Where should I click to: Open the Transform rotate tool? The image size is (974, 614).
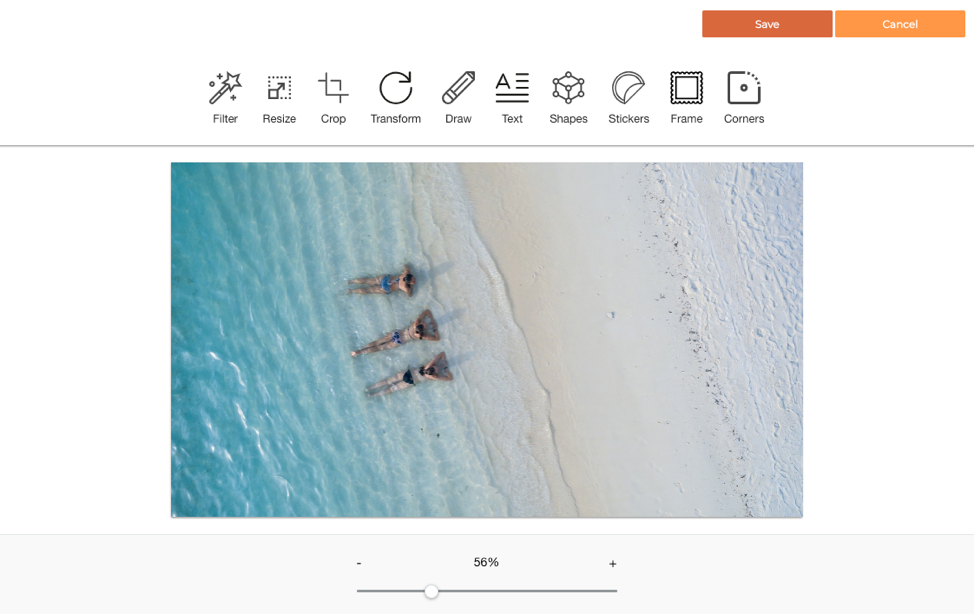click(x=395, y=89)
